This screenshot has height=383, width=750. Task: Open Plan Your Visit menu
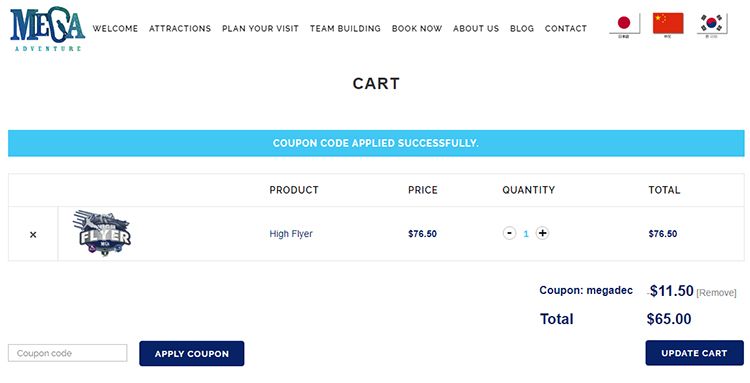(x=260, y=29)
